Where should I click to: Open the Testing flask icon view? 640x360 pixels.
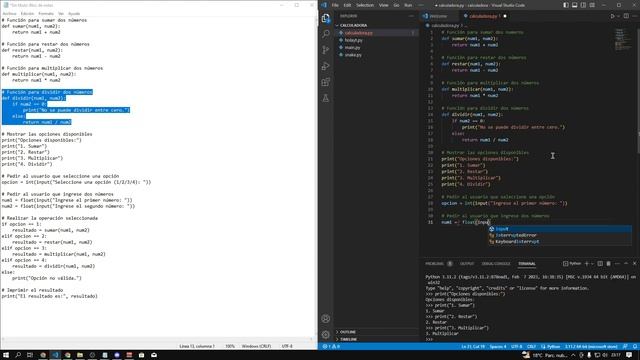click(326, 98)
